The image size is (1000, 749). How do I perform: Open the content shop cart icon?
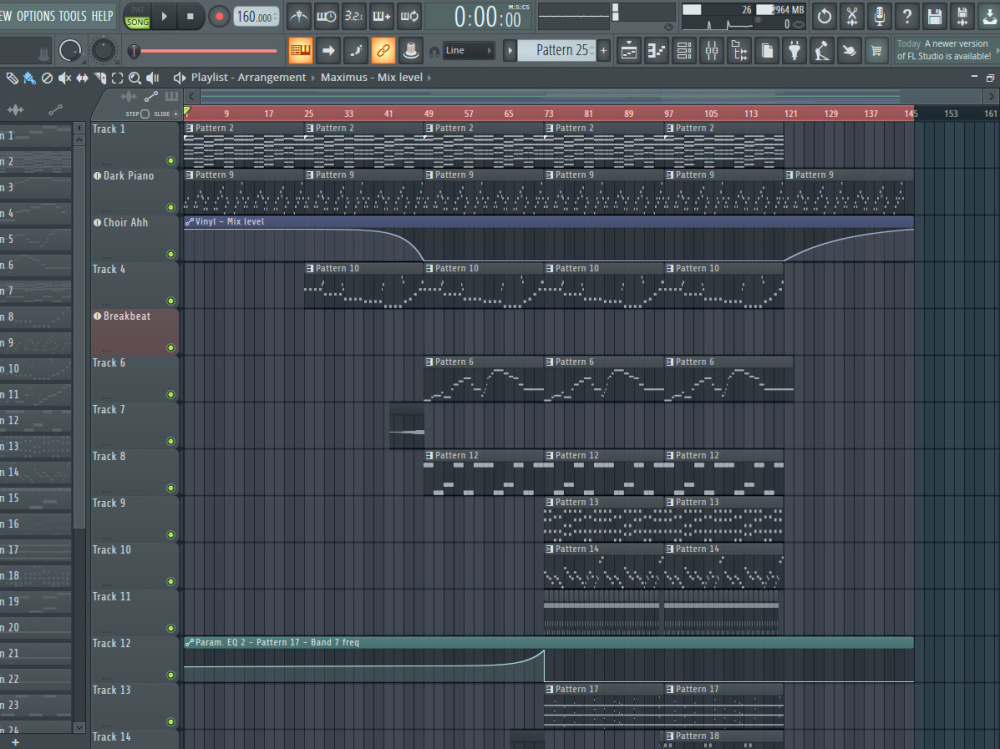click(x=877, y=50)
